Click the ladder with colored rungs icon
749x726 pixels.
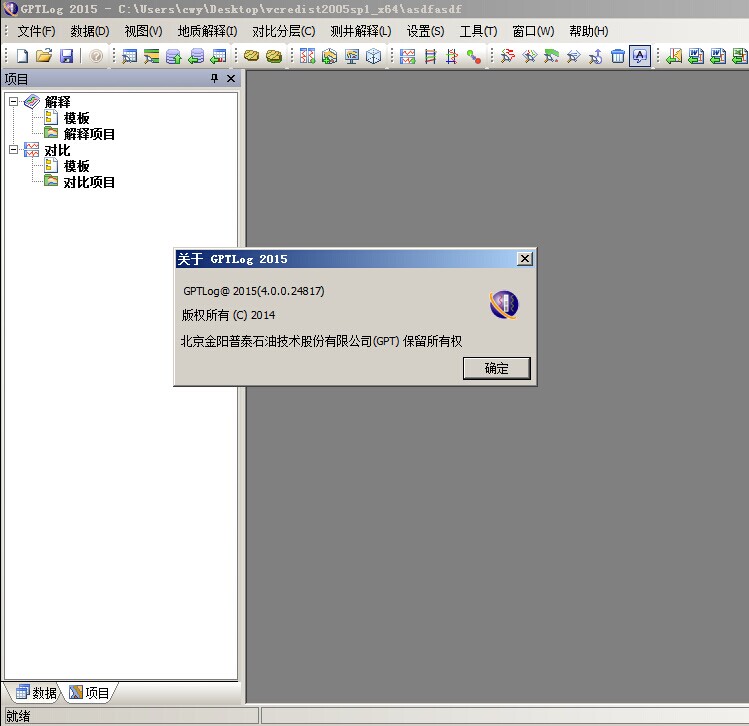tap(430, 56)
